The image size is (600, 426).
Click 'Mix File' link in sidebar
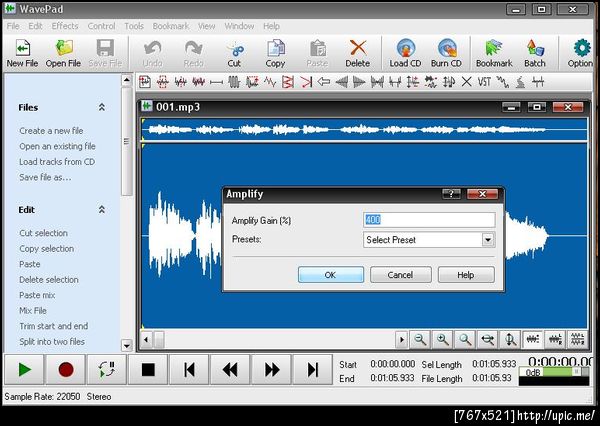tap(33, 310)
